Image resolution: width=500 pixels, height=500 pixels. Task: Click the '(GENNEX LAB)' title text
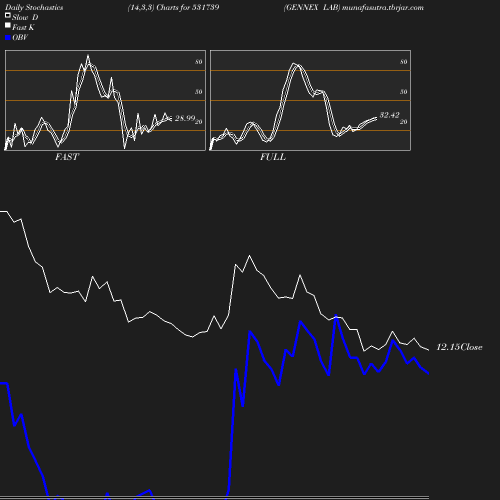(312, 7)
